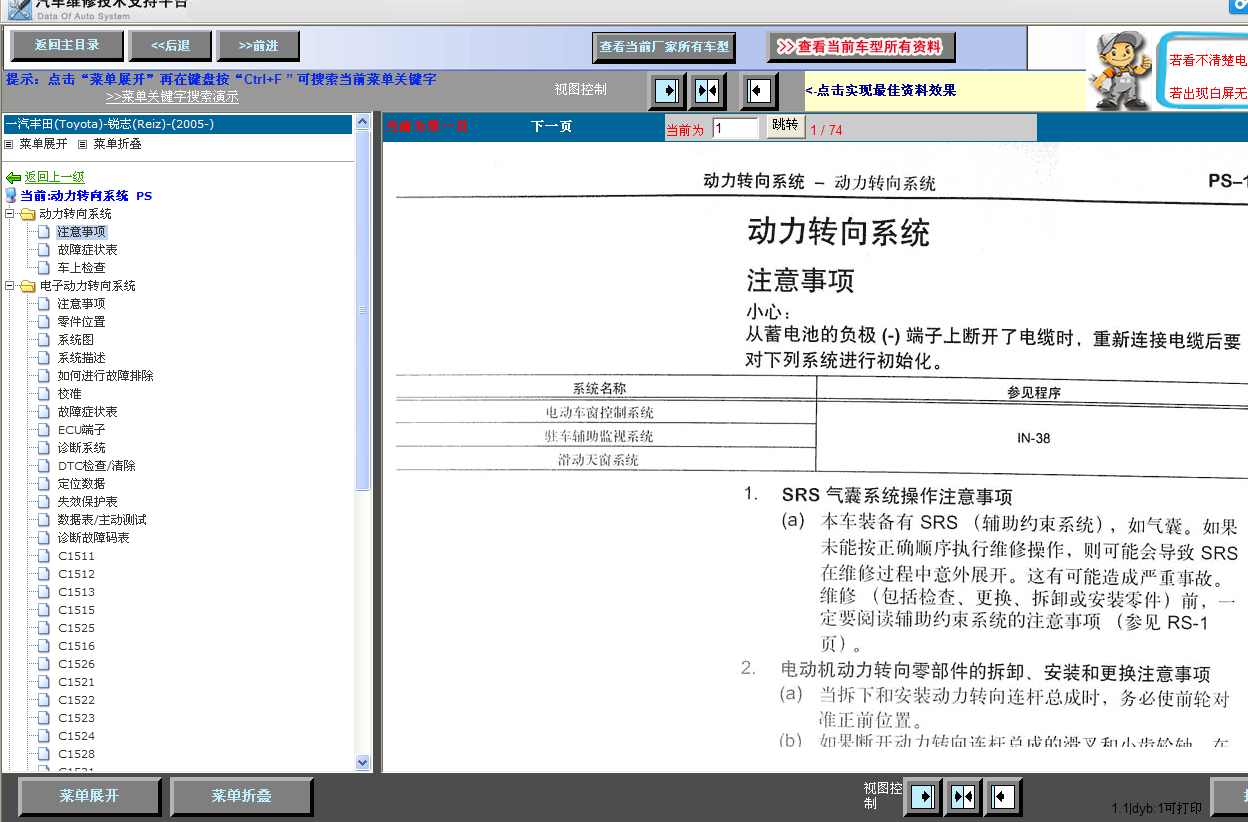Open C1513 fault code item
The width and height of the screenshot is (1248, 822).
coord(76,592)
